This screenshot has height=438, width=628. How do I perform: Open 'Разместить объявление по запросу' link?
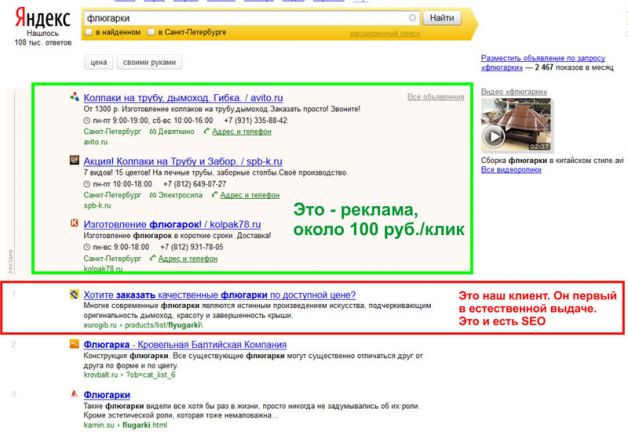(x=543, y=58)
